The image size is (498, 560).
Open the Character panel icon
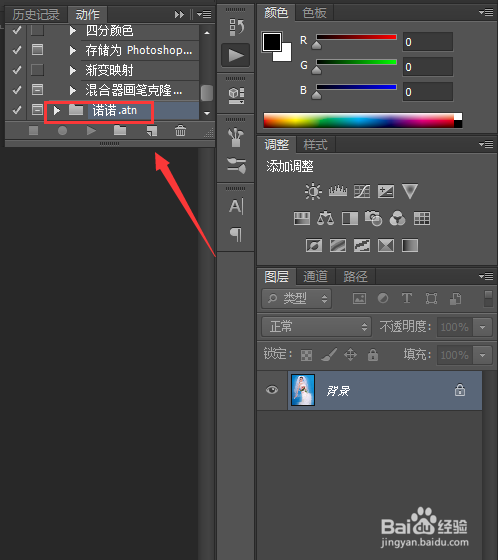(x=236, y=207)
